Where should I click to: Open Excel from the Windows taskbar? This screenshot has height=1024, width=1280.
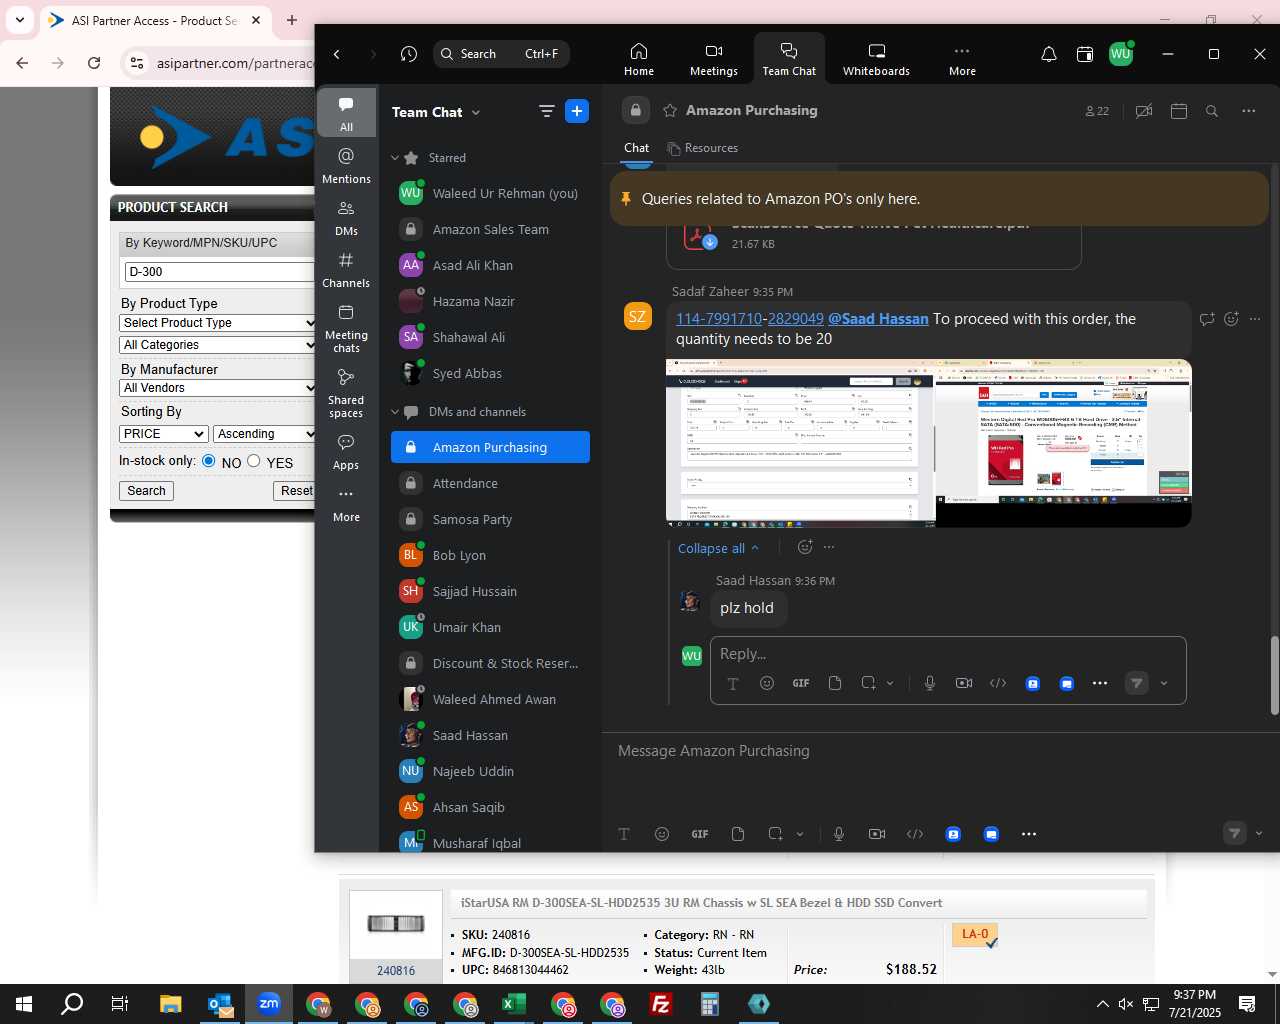coord(514,1004)
